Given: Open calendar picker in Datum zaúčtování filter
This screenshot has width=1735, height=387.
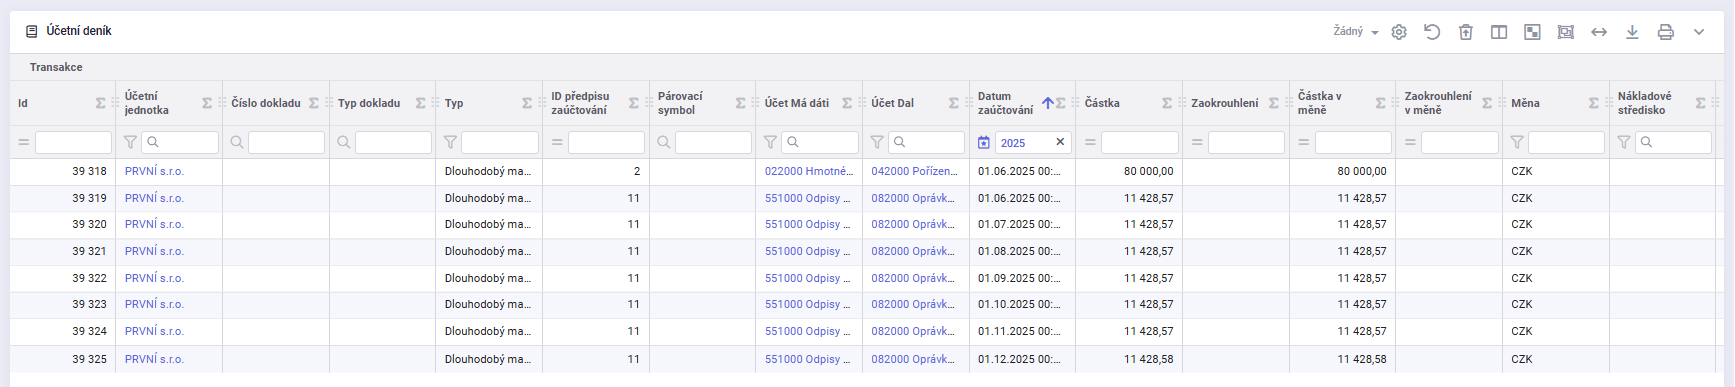Looking at the screenshot, I should click(984, 142).
